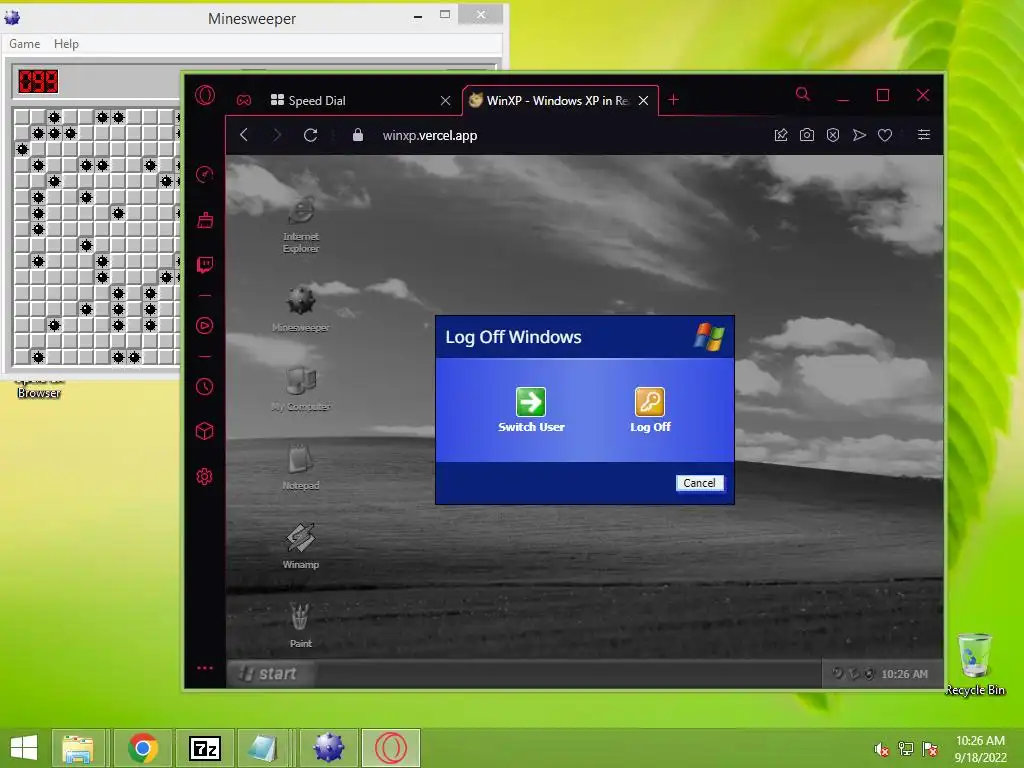Click the share page icon in address bar
The image size is (1024, 768).
(781, 135)
